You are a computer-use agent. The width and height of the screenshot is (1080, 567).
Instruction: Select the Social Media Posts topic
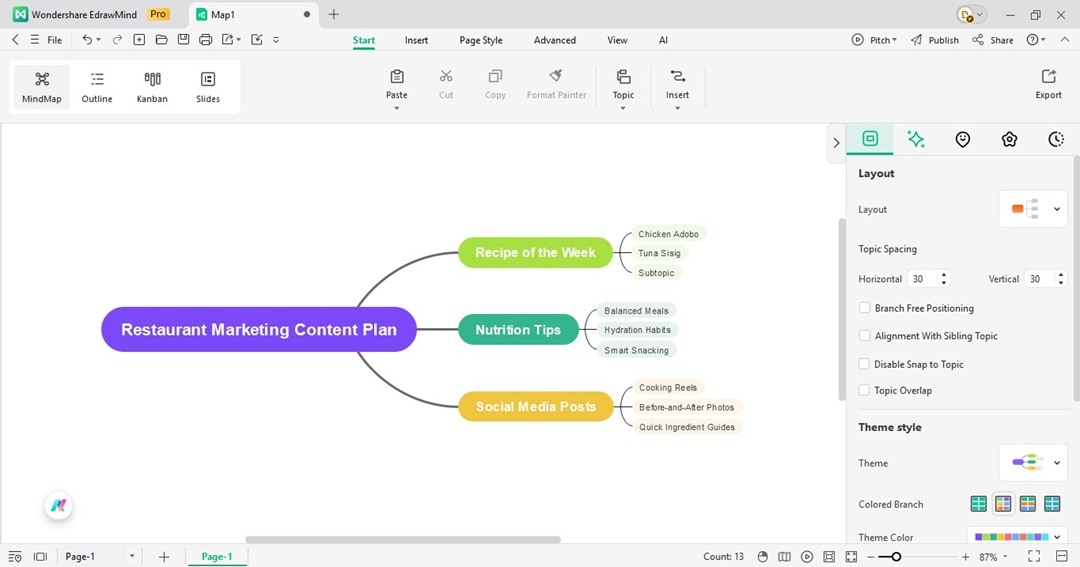point(536,406)
